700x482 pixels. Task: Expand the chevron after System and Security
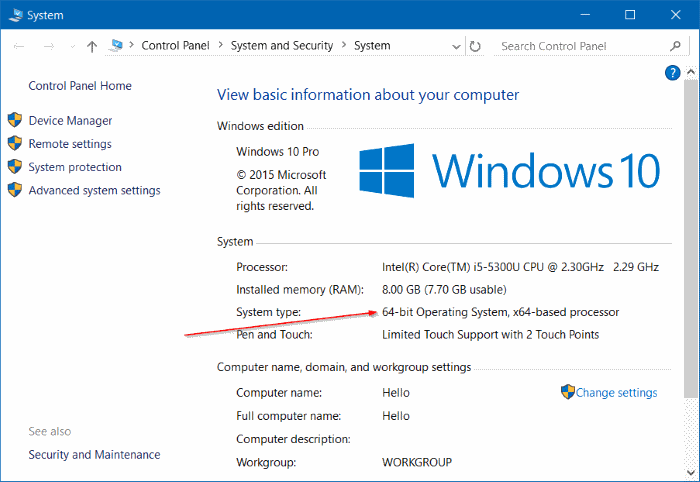click(343, 46)
